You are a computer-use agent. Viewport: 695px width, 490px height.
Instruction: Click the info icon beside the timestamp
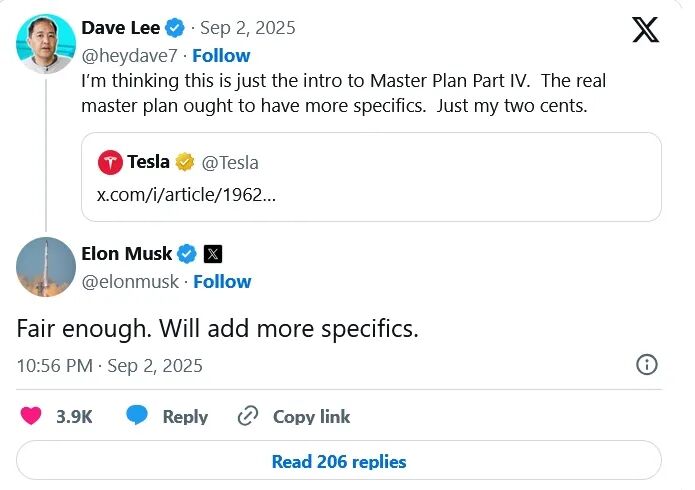647,365
